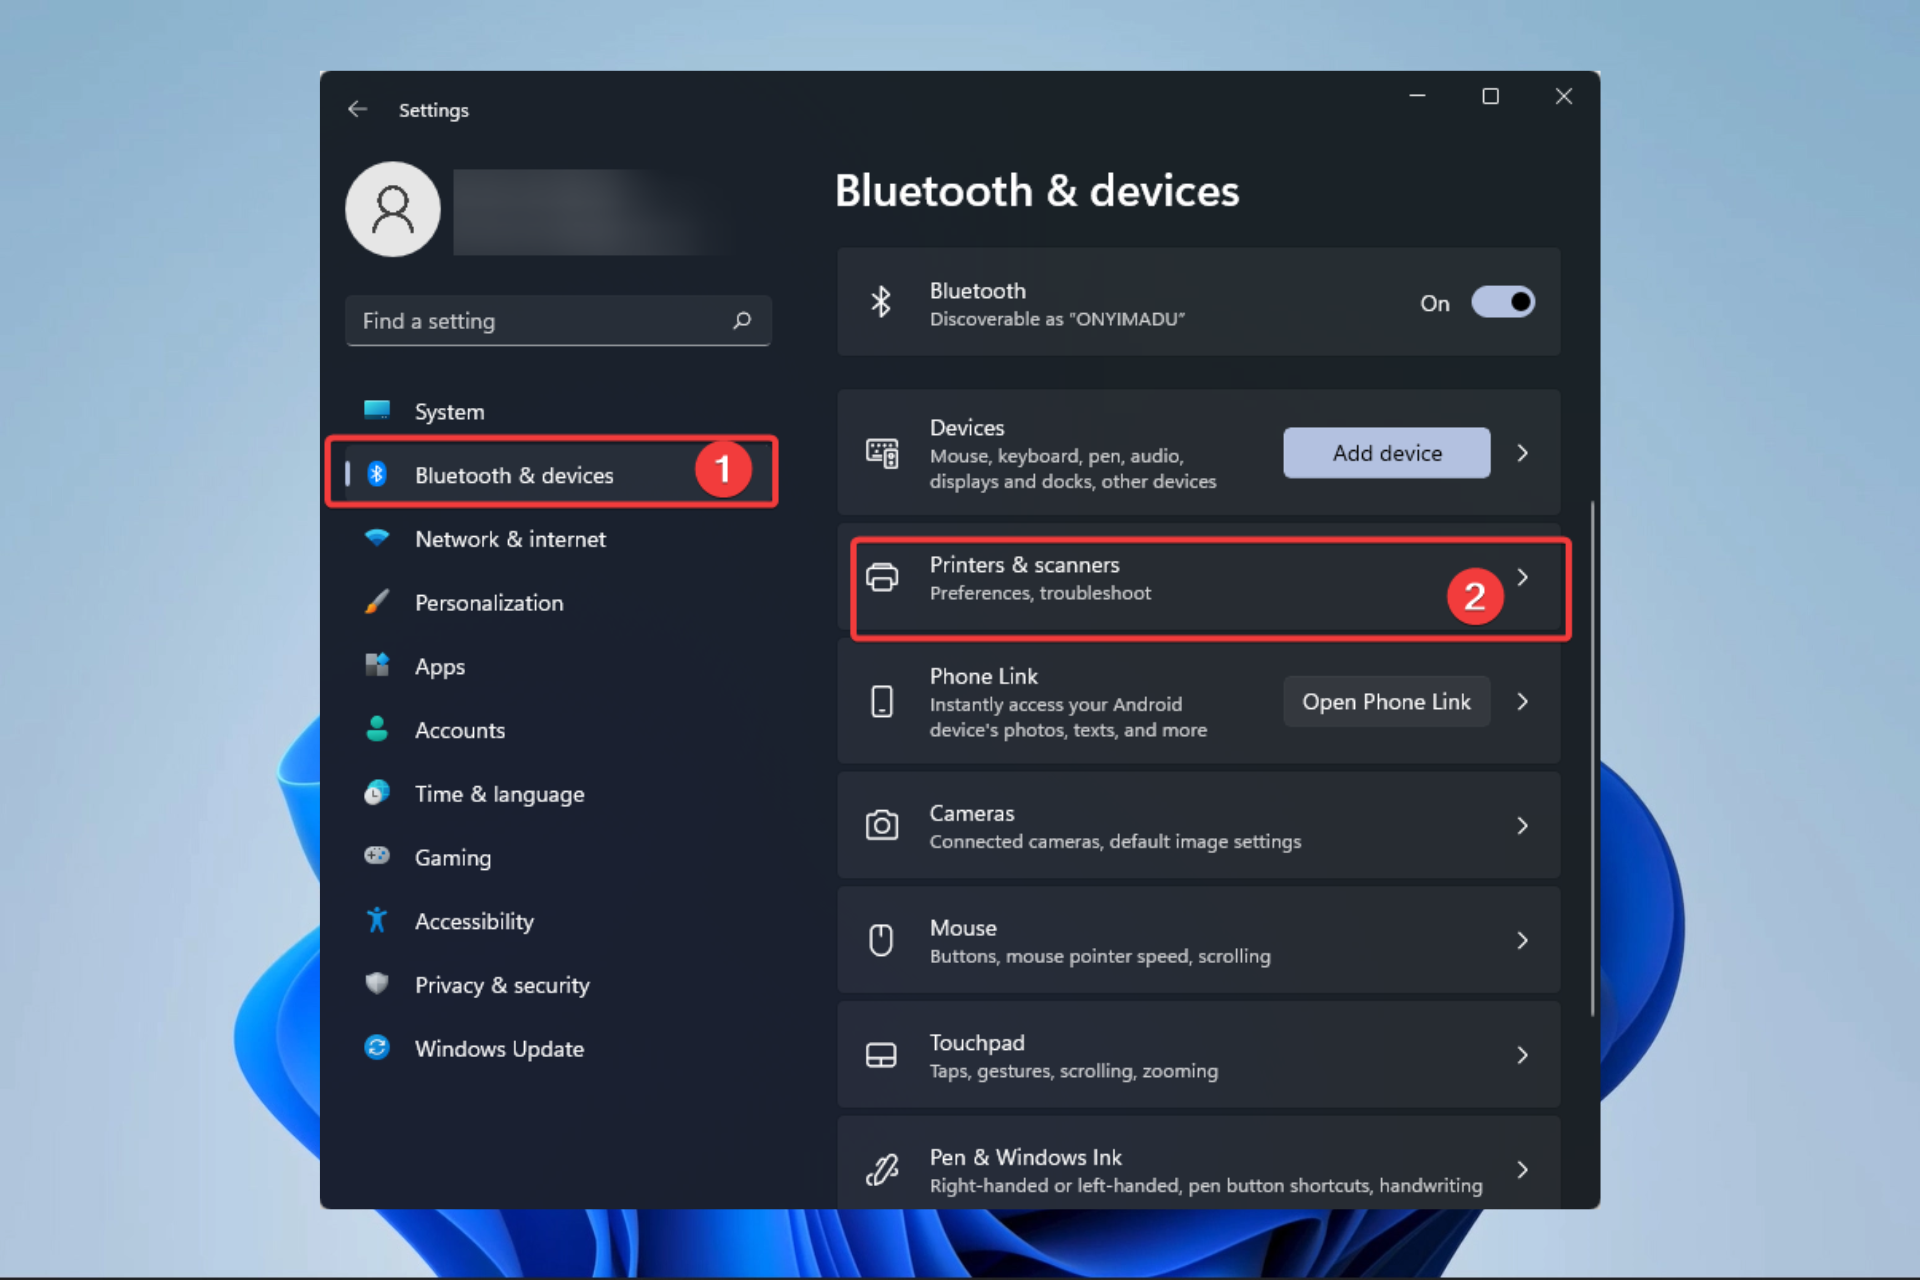Image resolution: width=1920 pixels, height=1280 pixels.
Task: Click the Cameras settings icon
Action: pyautogui.click(x=881, y=824)
